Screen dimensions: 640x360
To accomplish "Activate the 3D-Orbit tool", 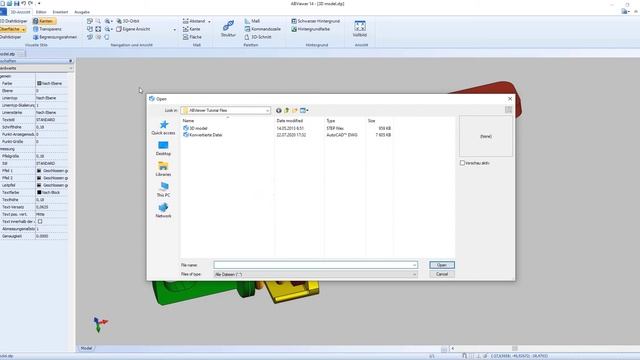I will [128, 21].
